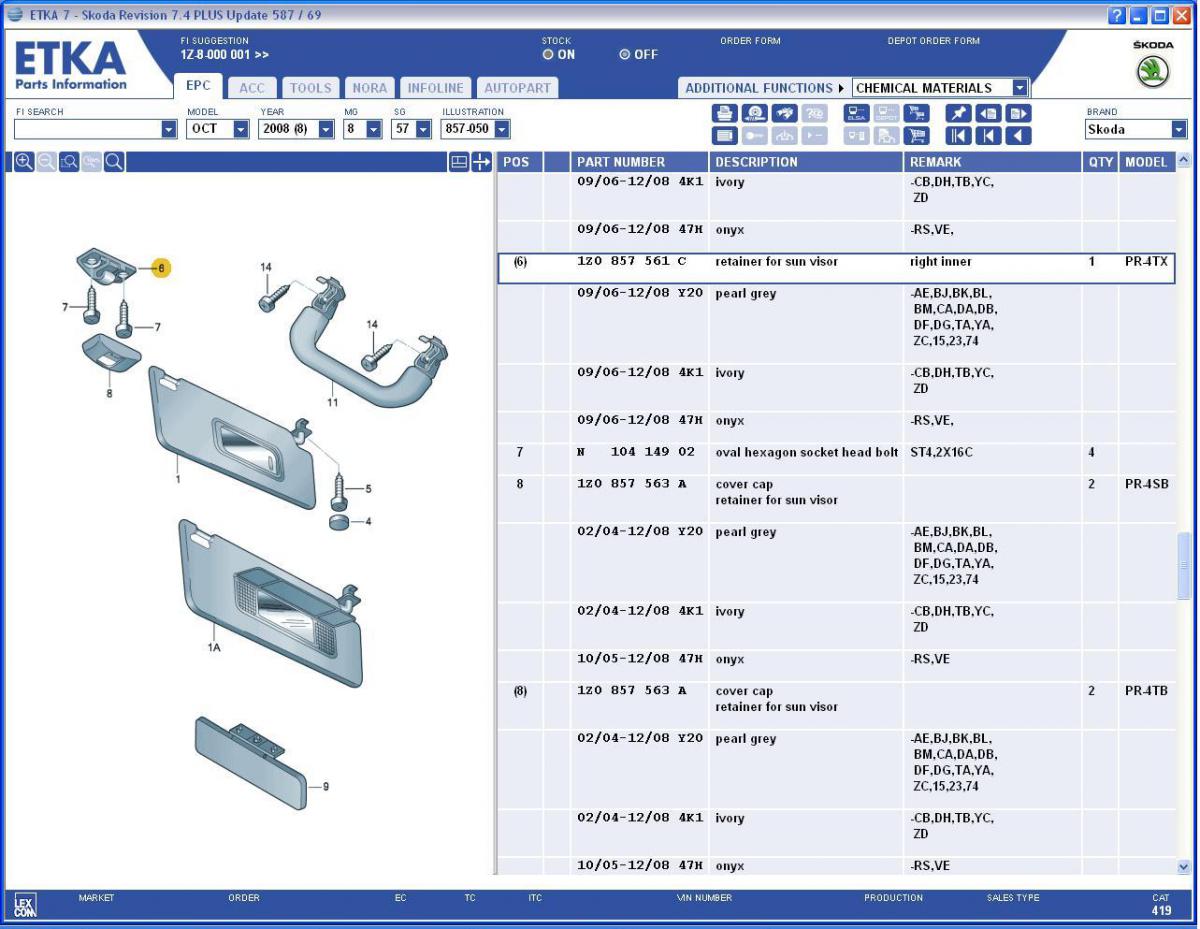
Task: Select part number 1Z0 857 561 C row
Action: coord(835,268)
